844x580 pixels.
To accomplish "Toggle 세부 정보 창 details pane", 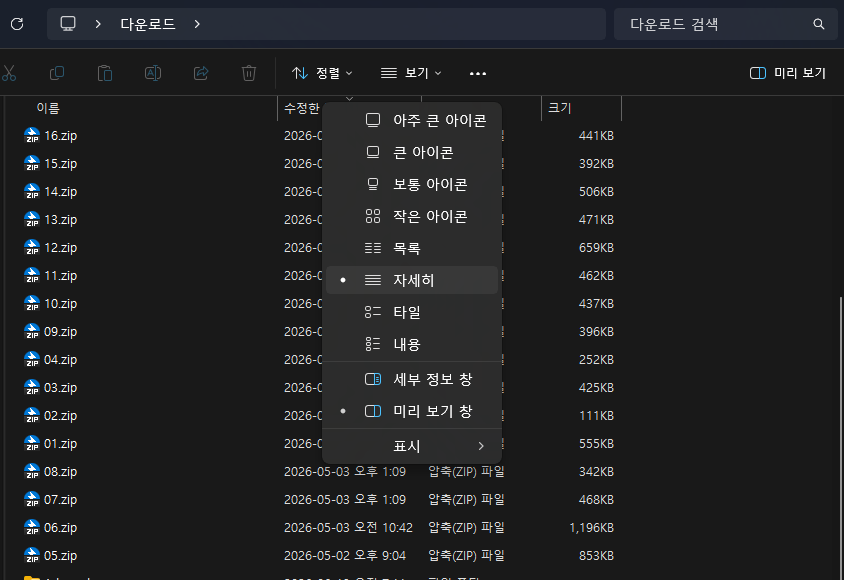I will point(412,379).
